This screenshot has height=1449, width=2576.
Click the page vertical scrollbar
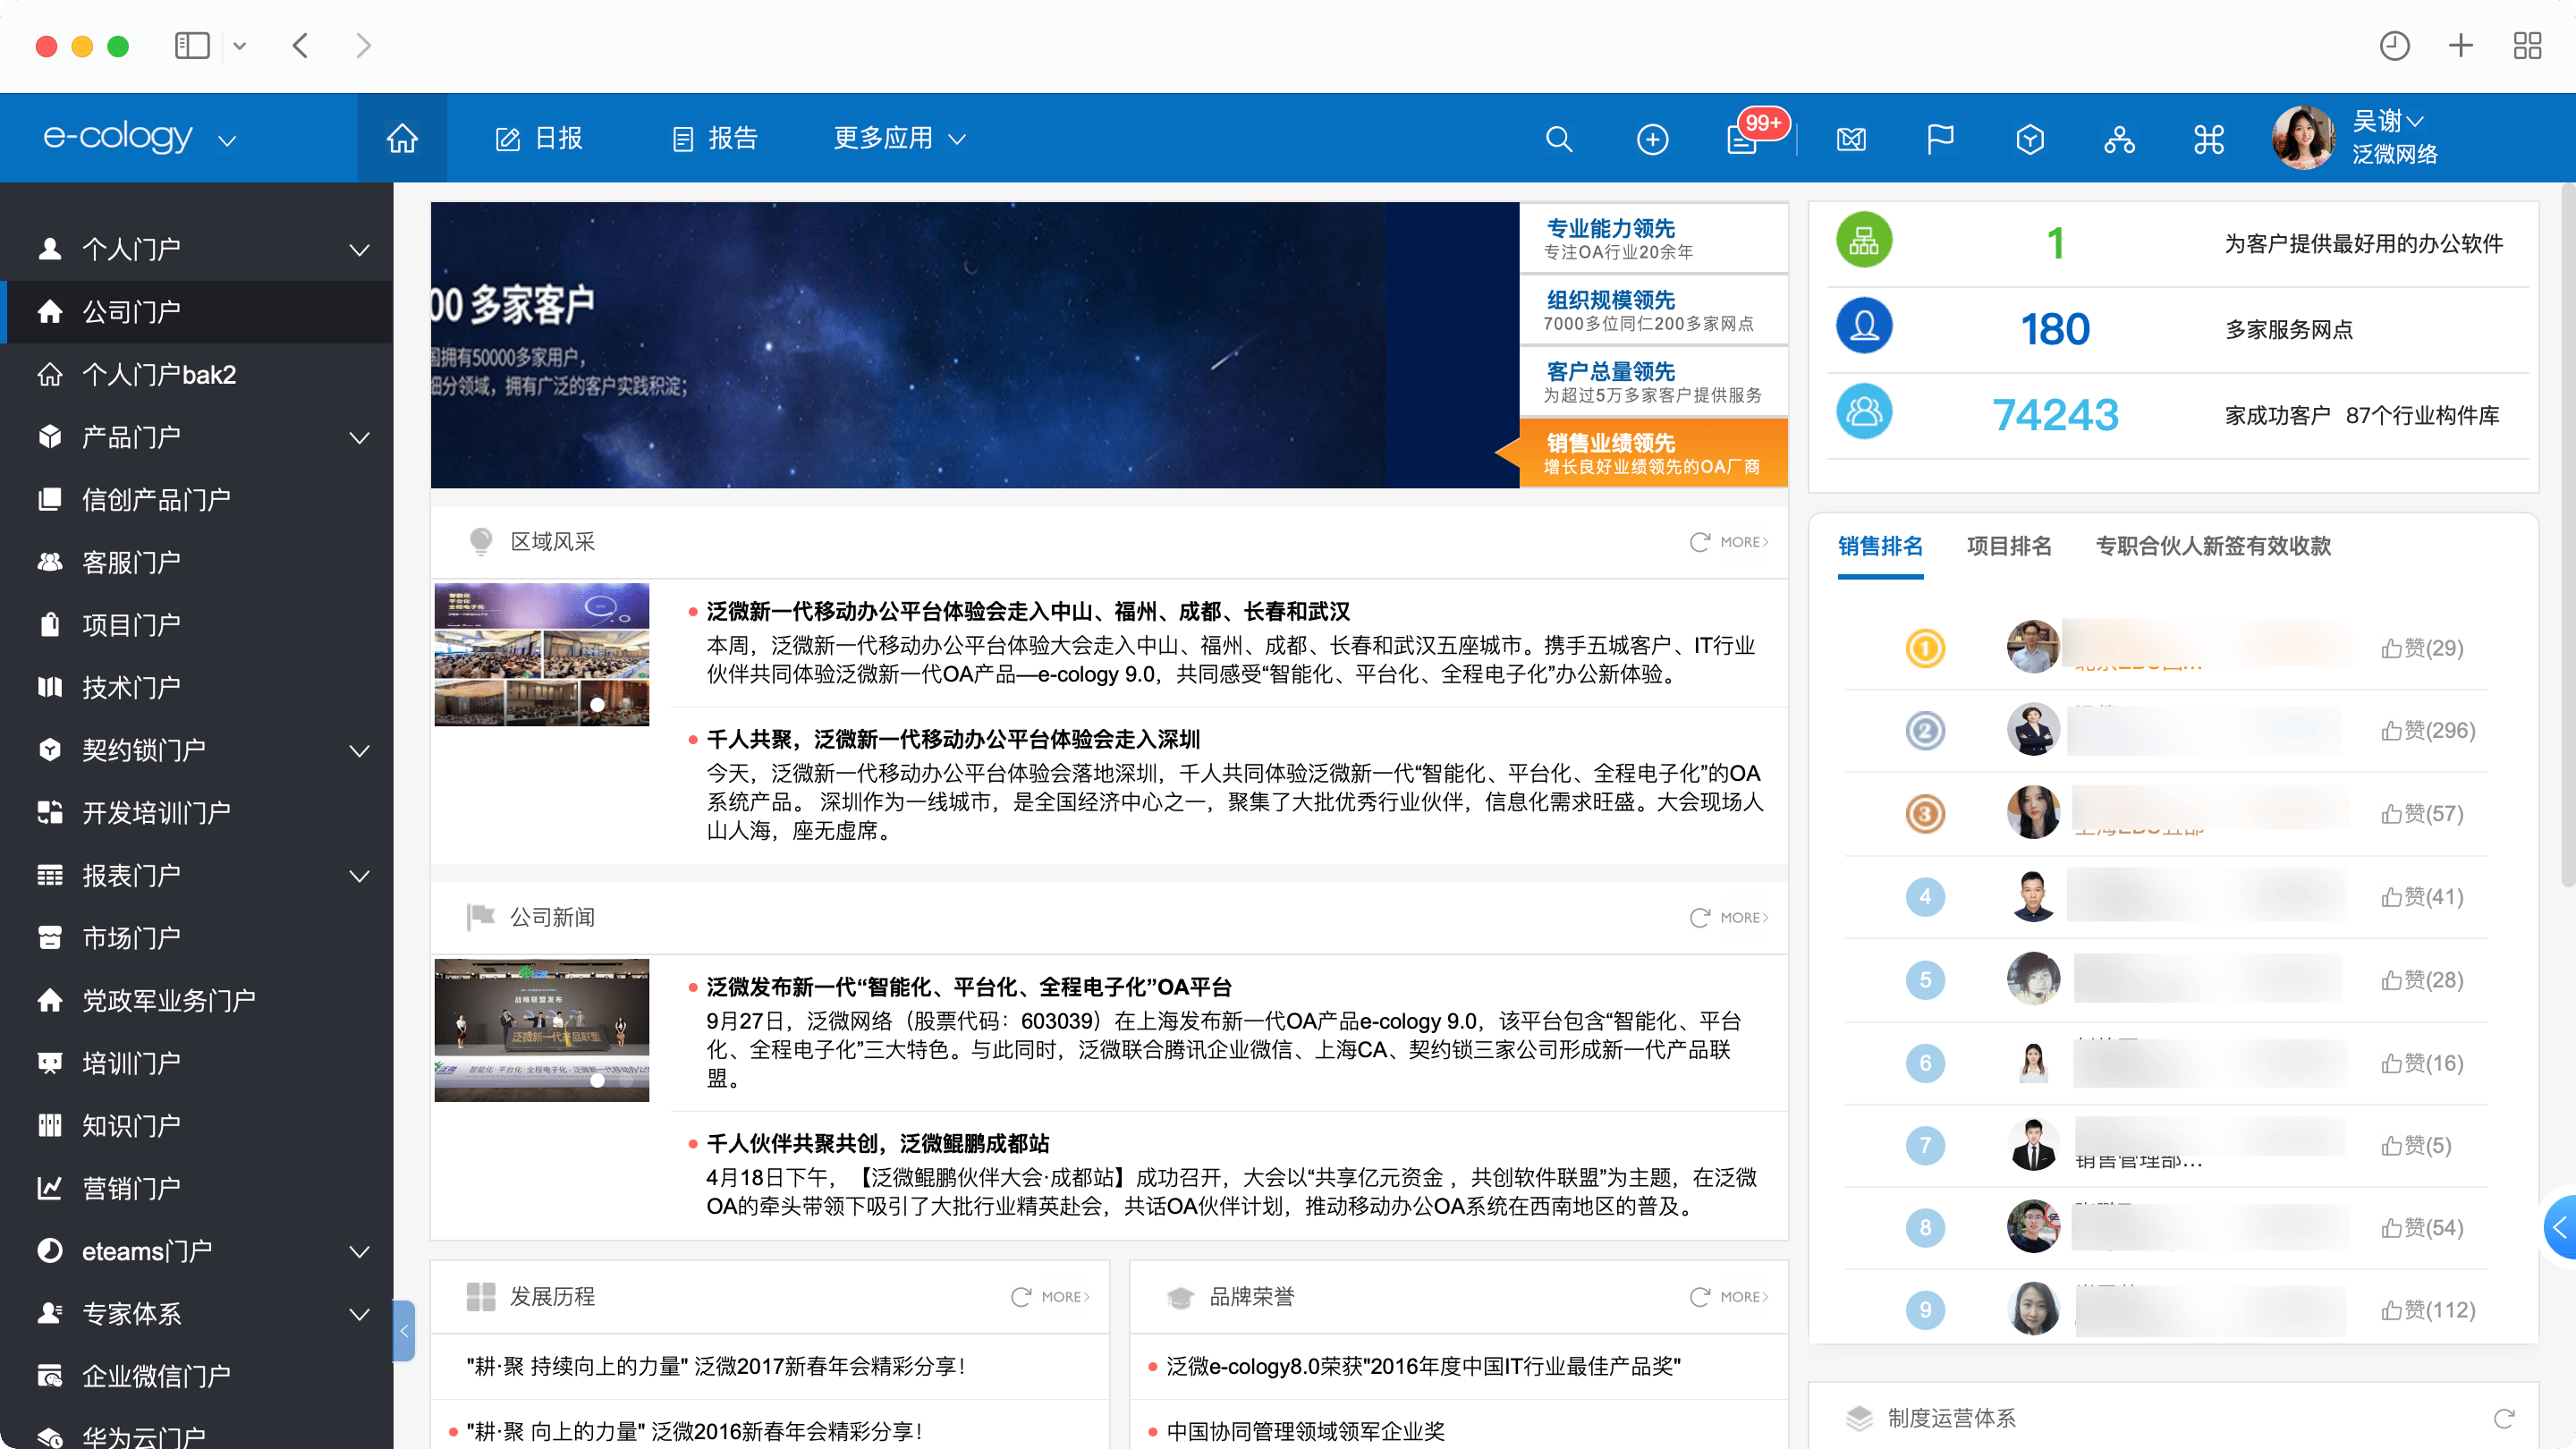click(2567, 535)
